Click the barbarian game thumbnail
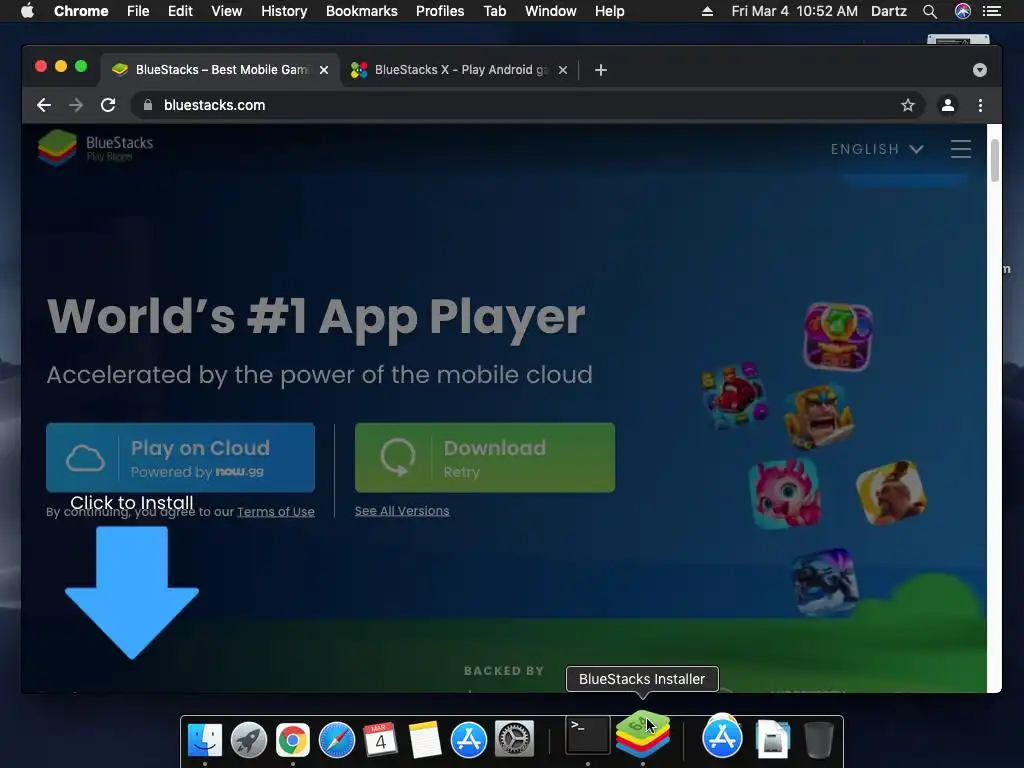This screenshot has width=1024, height=768. [891, 492]
